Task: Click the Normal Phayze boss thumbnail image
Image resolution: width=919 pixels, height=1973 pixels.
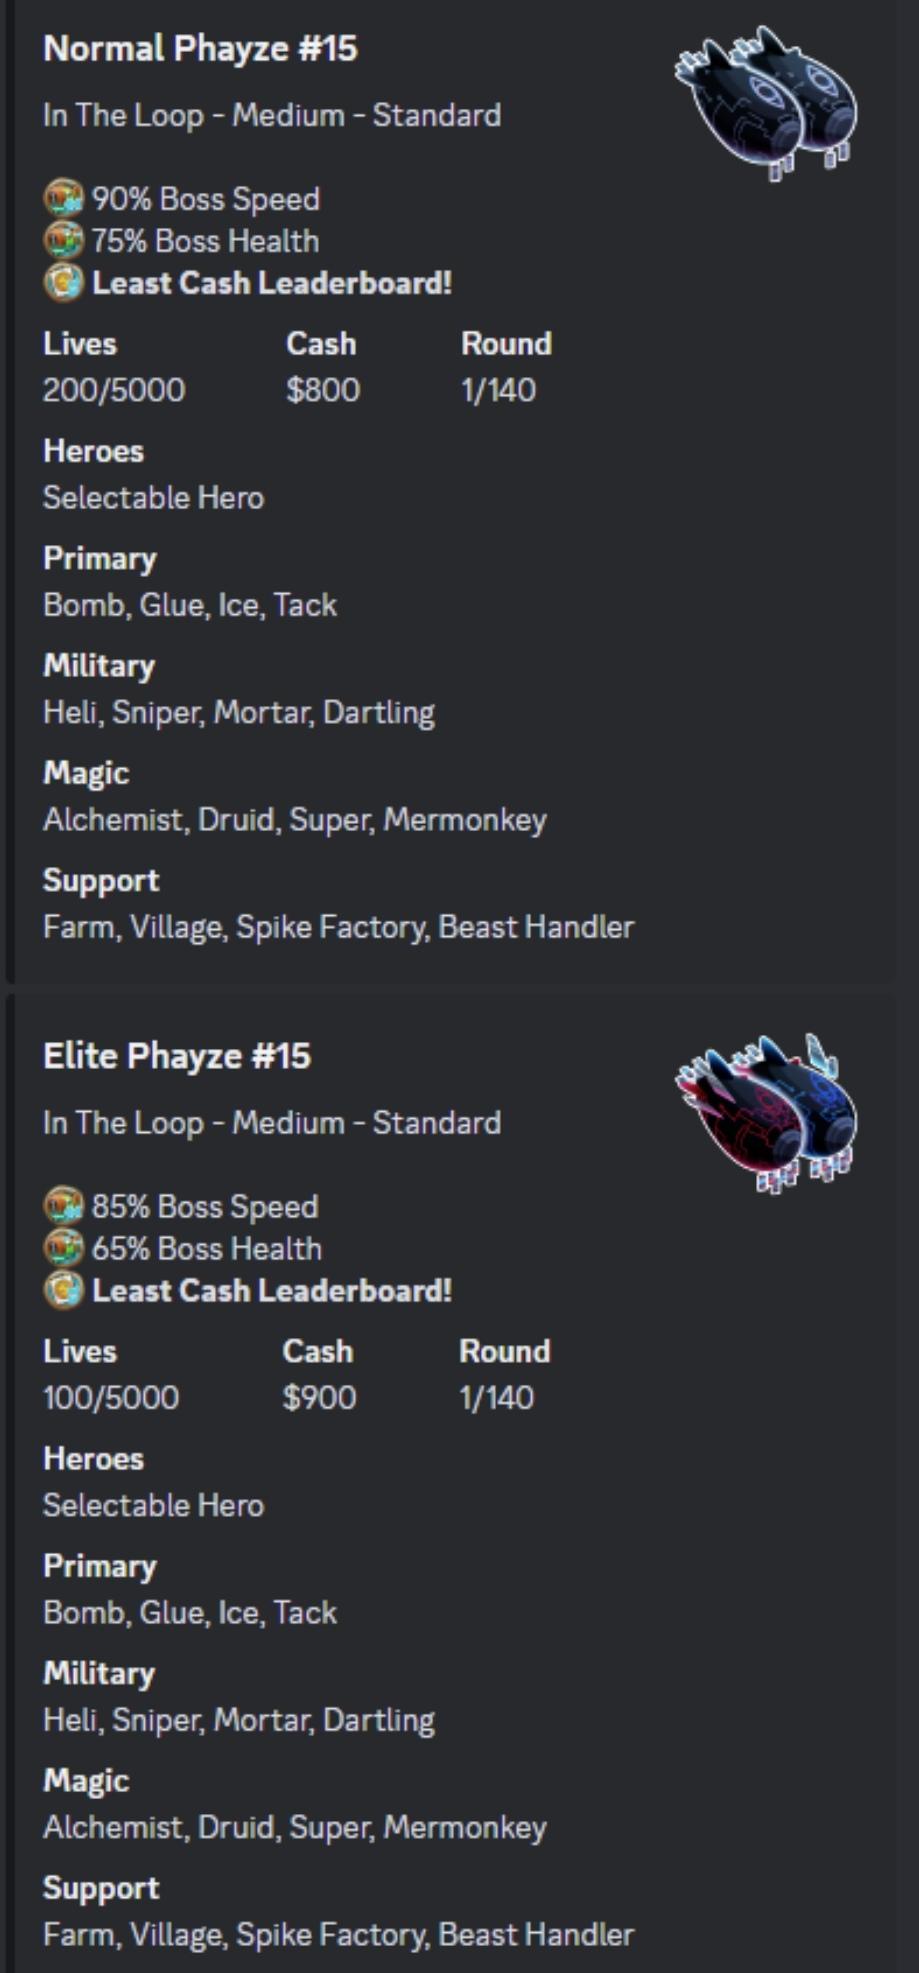Action: click(767, 104)
